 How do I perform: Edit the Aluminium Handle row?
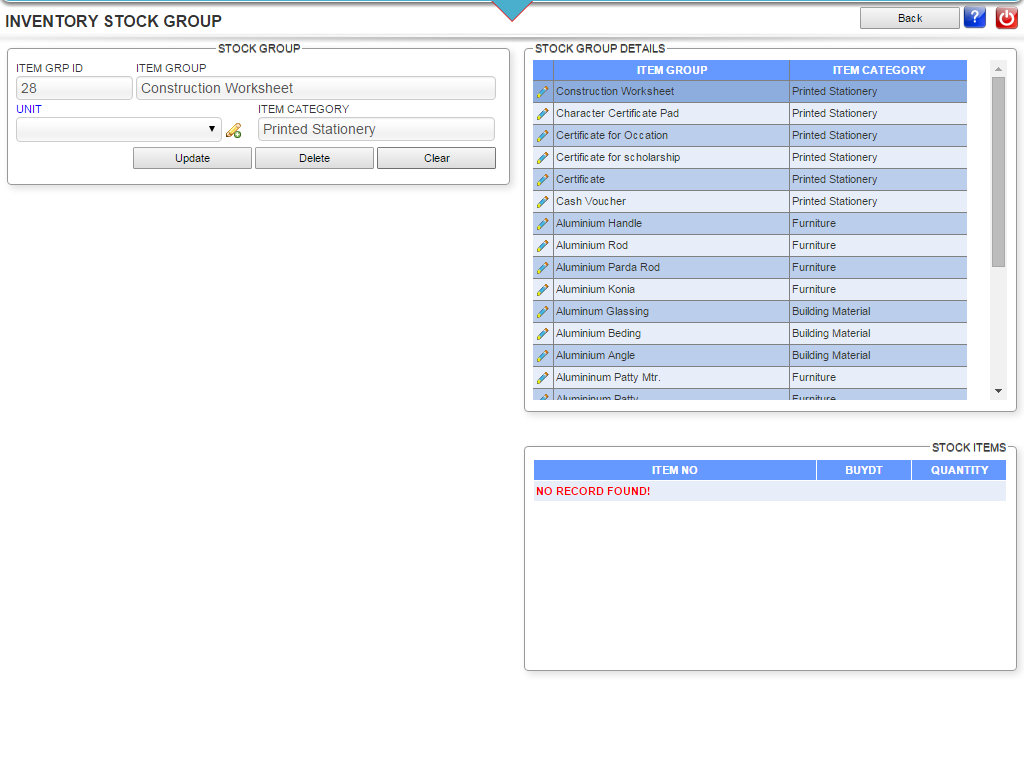tap(543, 223)
